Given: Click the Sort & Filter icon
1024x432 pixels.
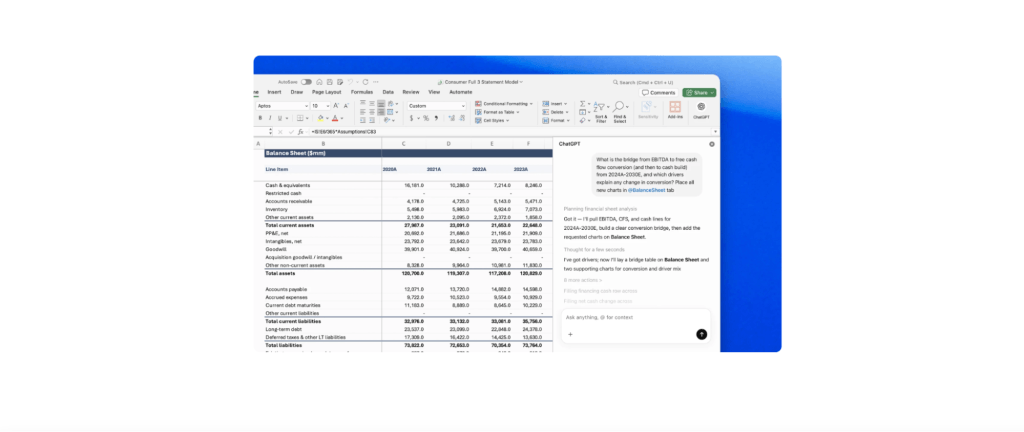Looking at the screenshot, I should click(599, 107).
